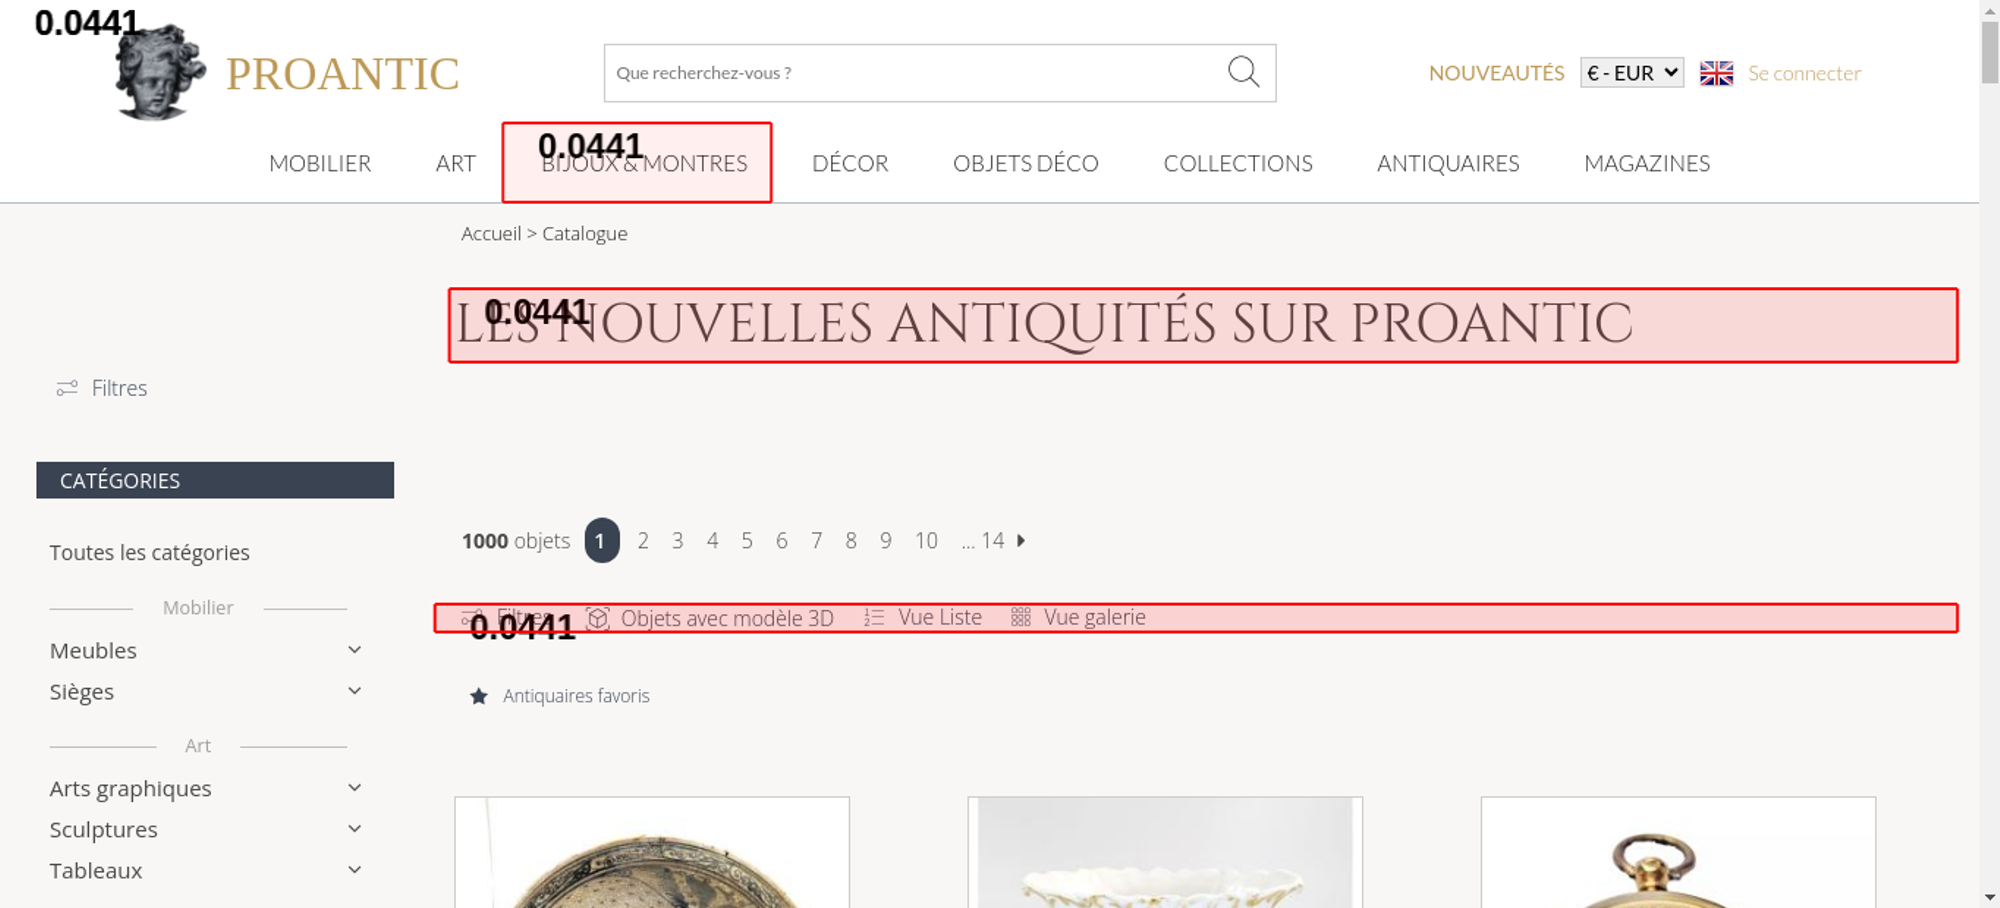Open the ANTIQUAIRES menu
Screen dimensions: 2000x908
click(1448, 163)
